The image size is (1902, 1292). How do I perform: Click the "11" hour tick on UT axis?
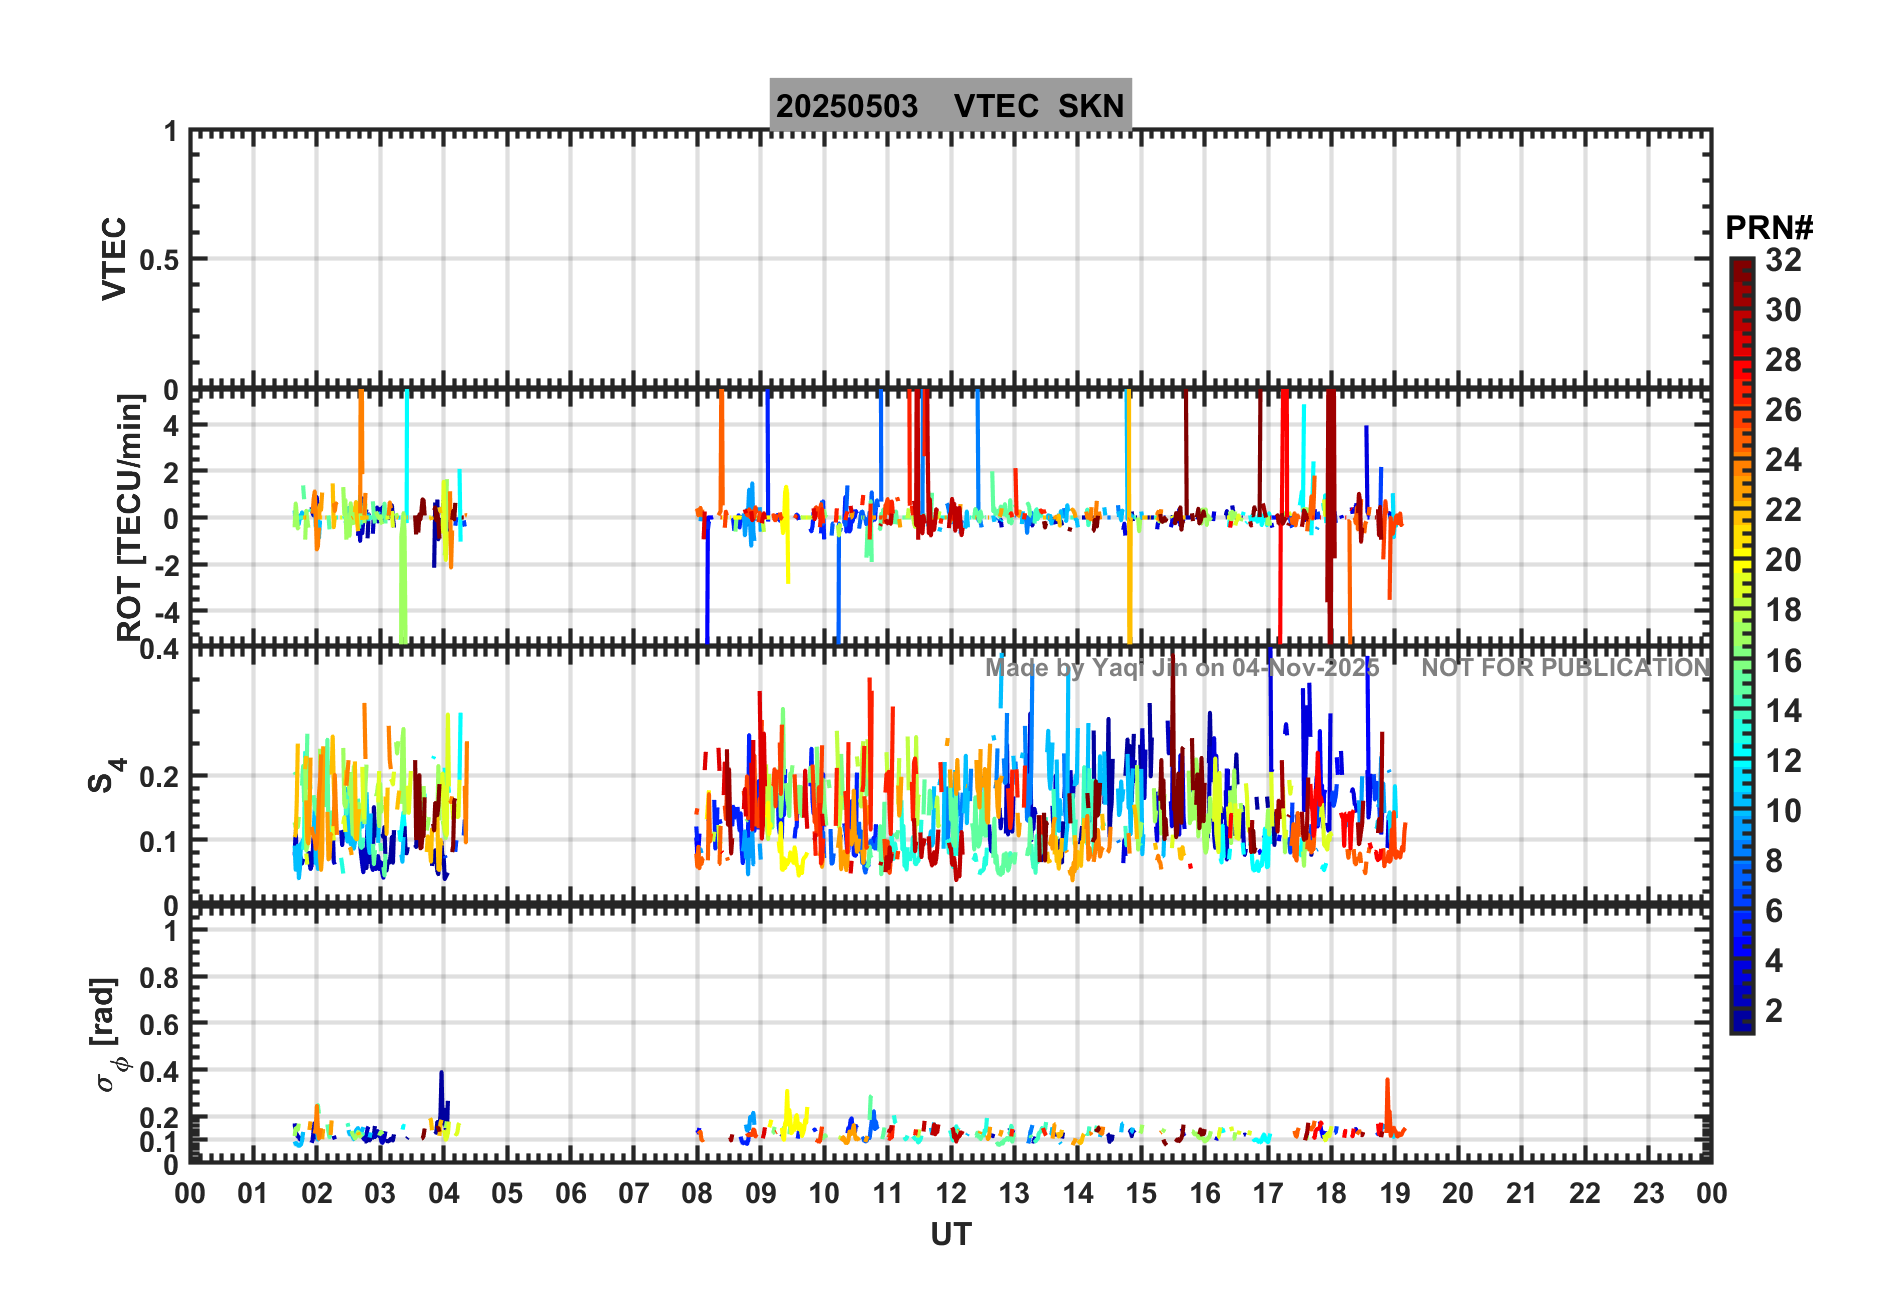[888, 1193]
